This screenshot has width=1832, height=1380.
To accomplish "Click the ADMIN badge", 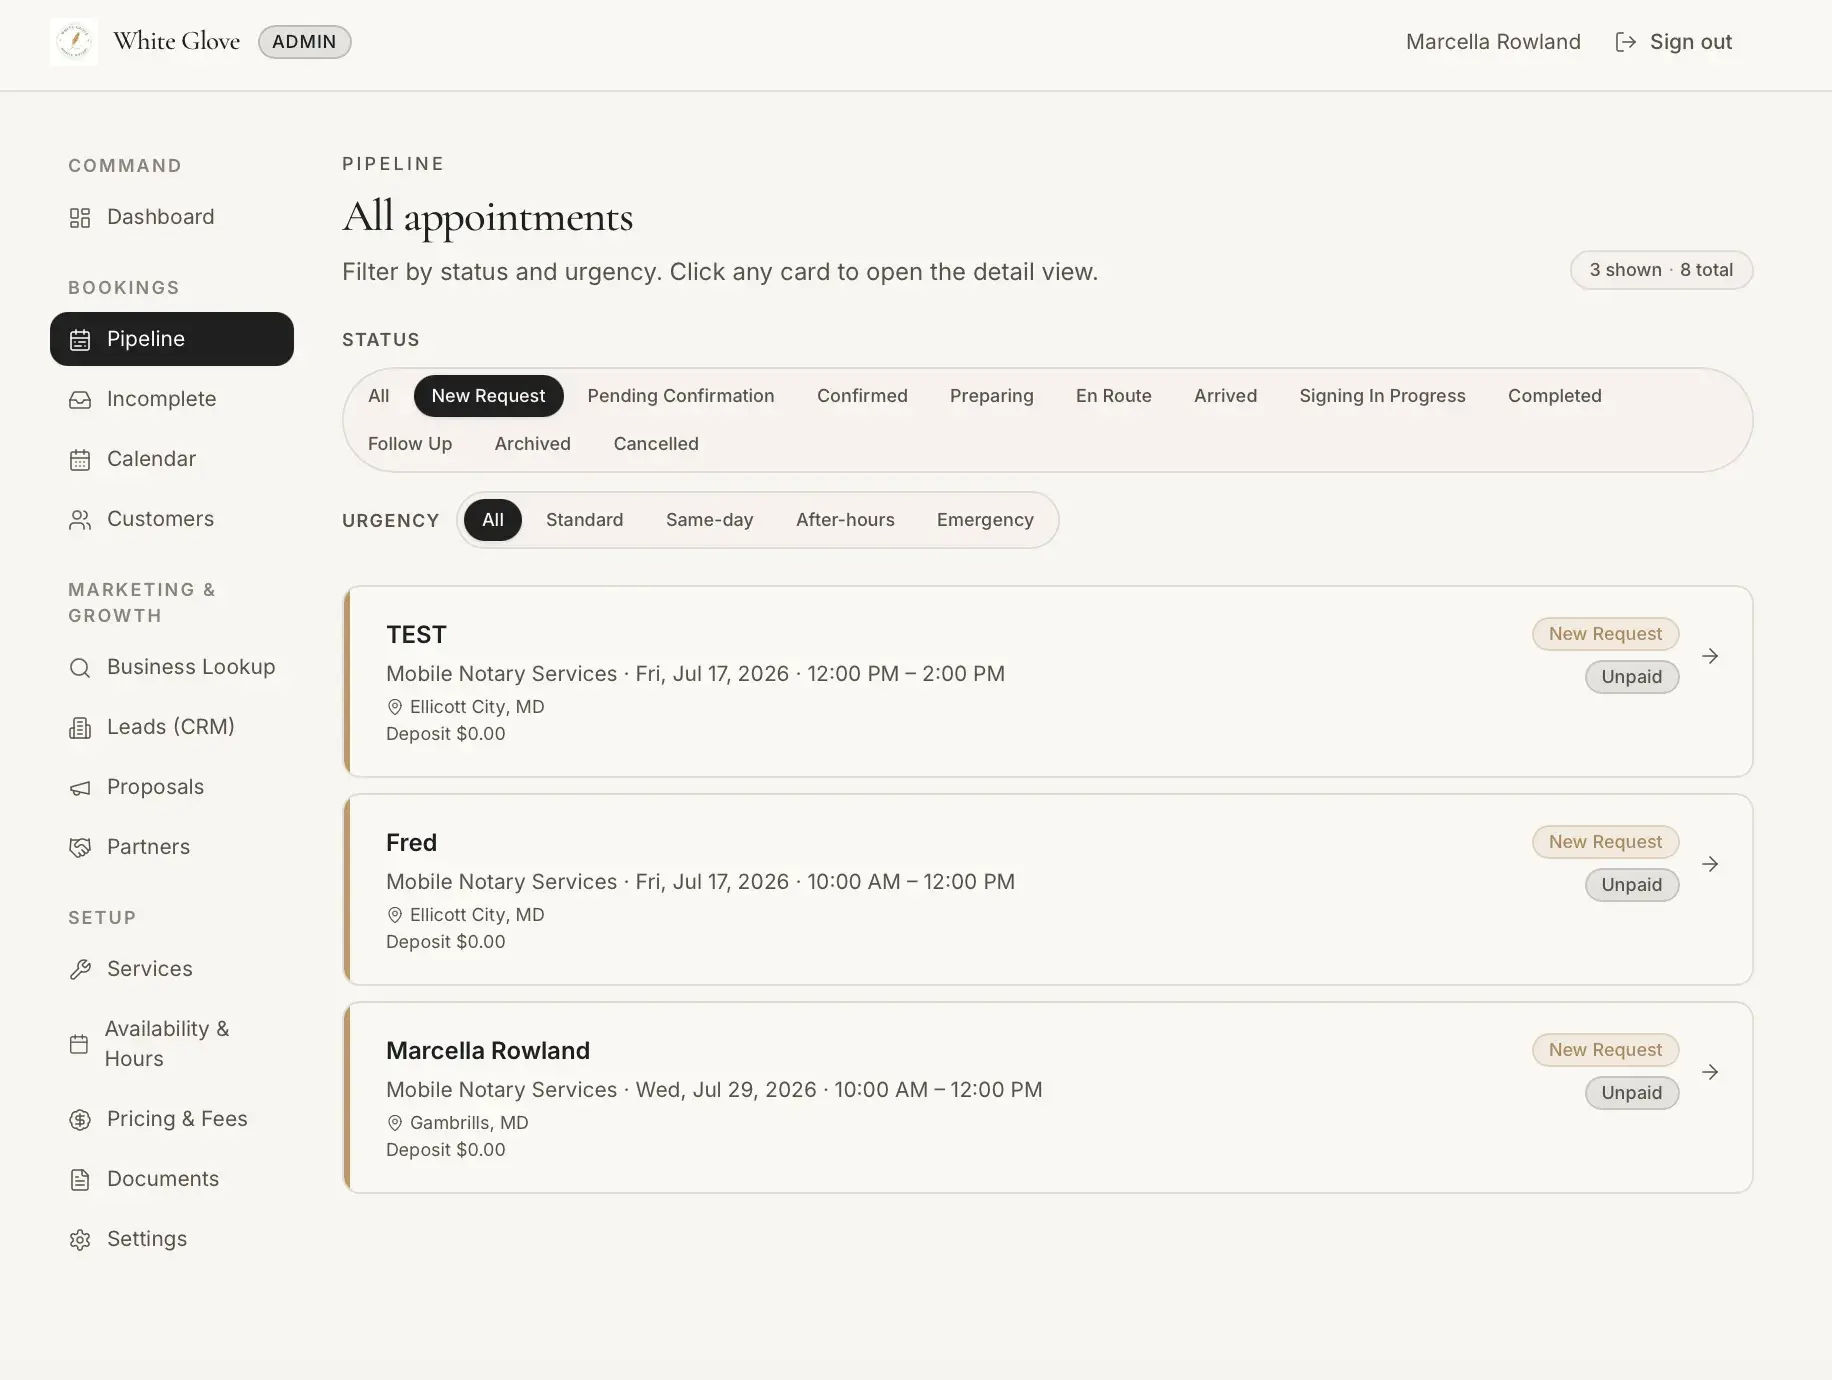I will (x=305, y=42).
